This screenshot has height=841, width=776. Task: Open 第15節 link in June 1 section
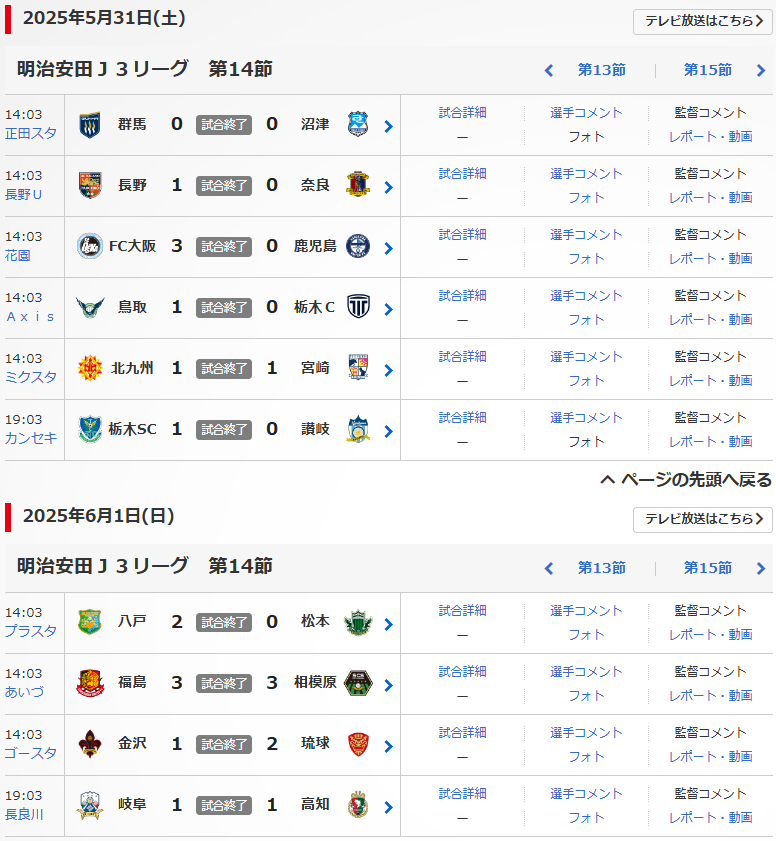(x=707, y=568)
